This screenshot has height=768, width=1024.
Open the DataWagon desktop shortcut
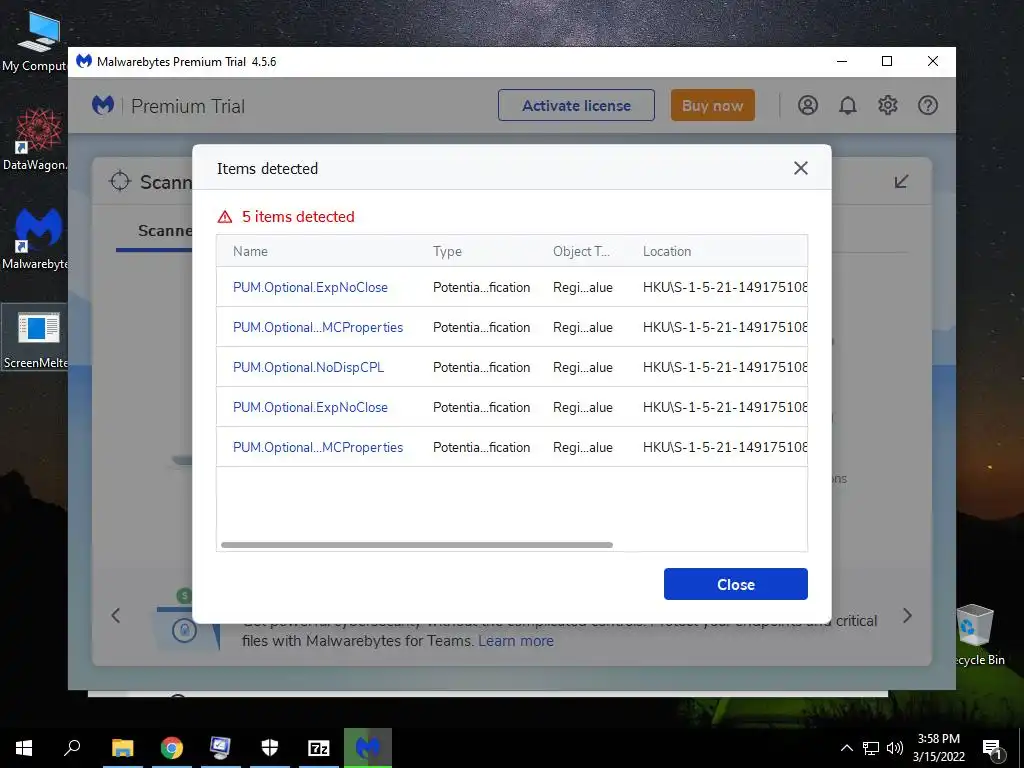click(x=37, y=140)
